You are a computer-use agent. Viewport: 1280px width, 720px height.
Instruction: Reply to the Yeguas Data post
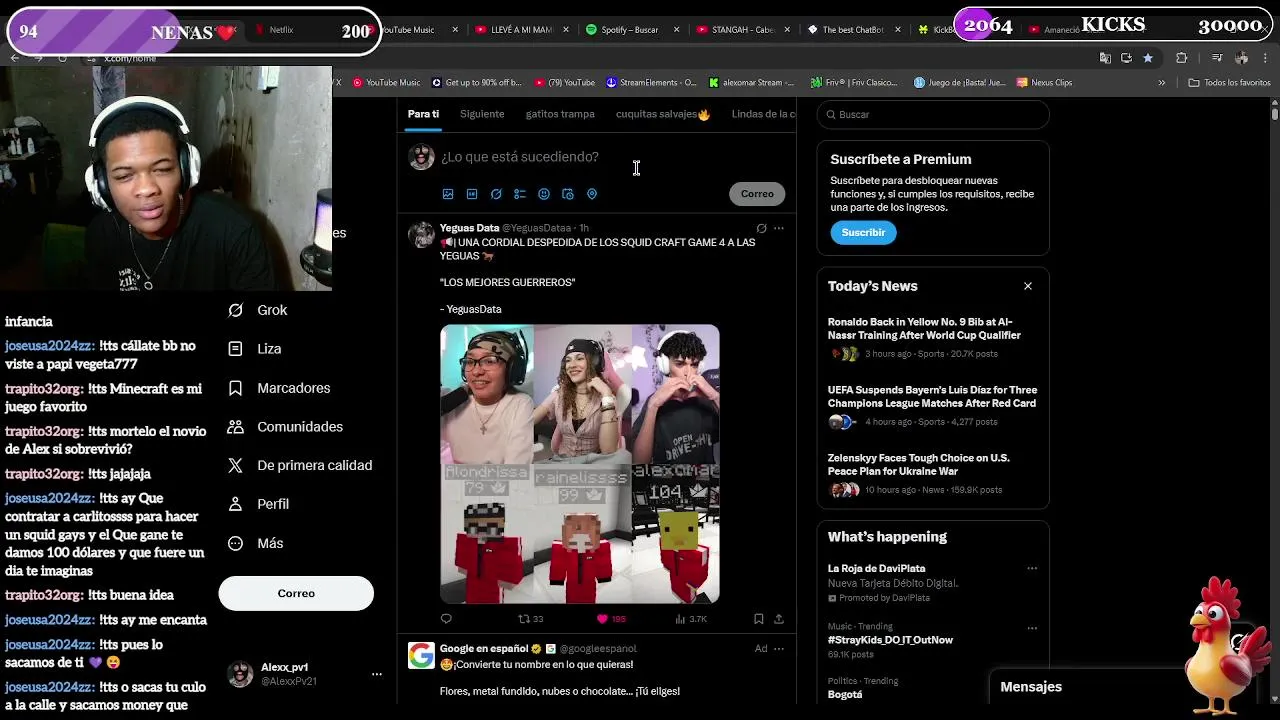[x=446, y=619]
